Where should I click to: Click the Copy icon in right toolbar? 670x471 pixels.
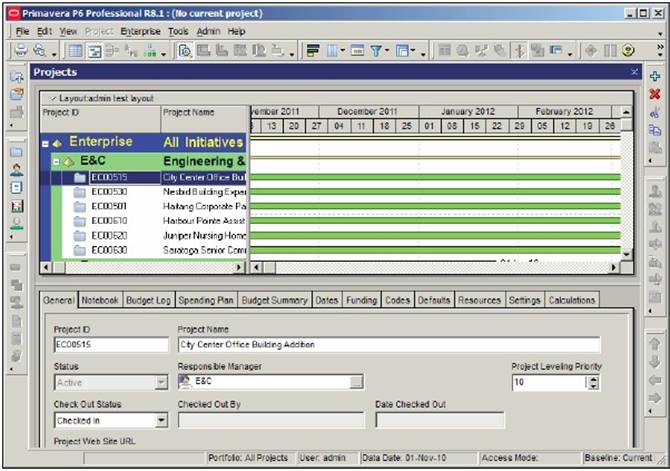tap(655, 130)
